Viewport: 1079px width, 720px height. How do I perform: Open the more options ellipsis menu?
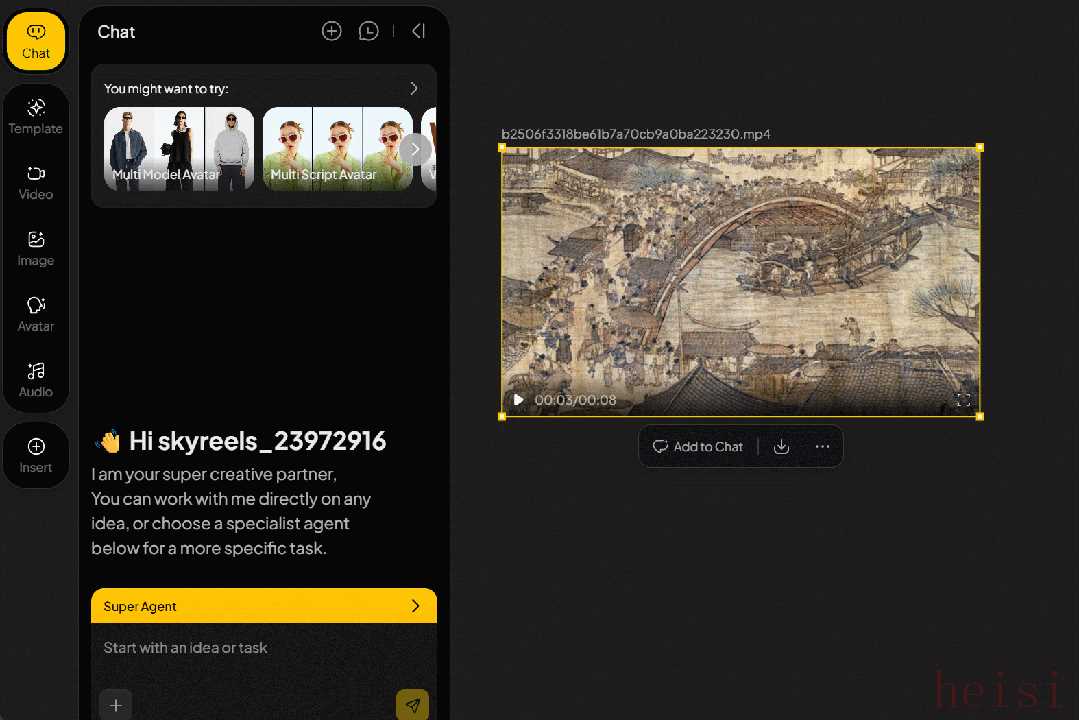[x=822, y=447]
